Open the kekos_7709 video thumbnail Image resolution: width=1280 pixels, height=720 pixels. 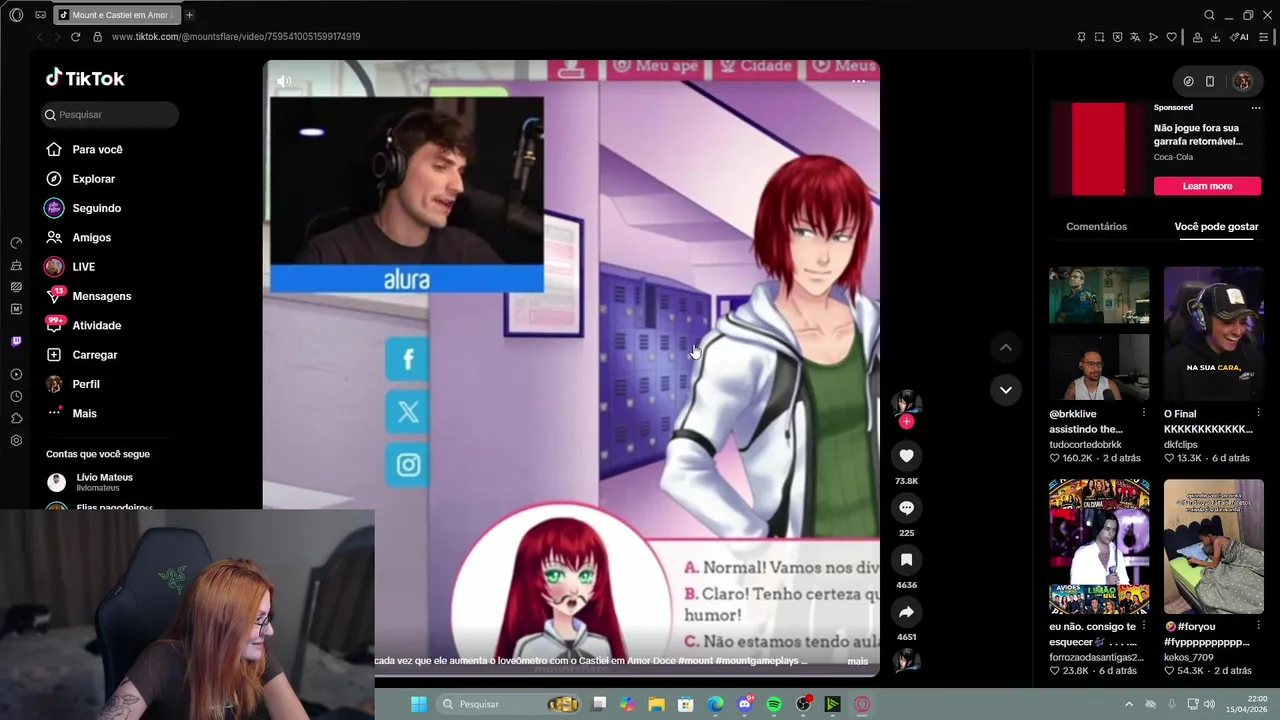click(1213, 546)
